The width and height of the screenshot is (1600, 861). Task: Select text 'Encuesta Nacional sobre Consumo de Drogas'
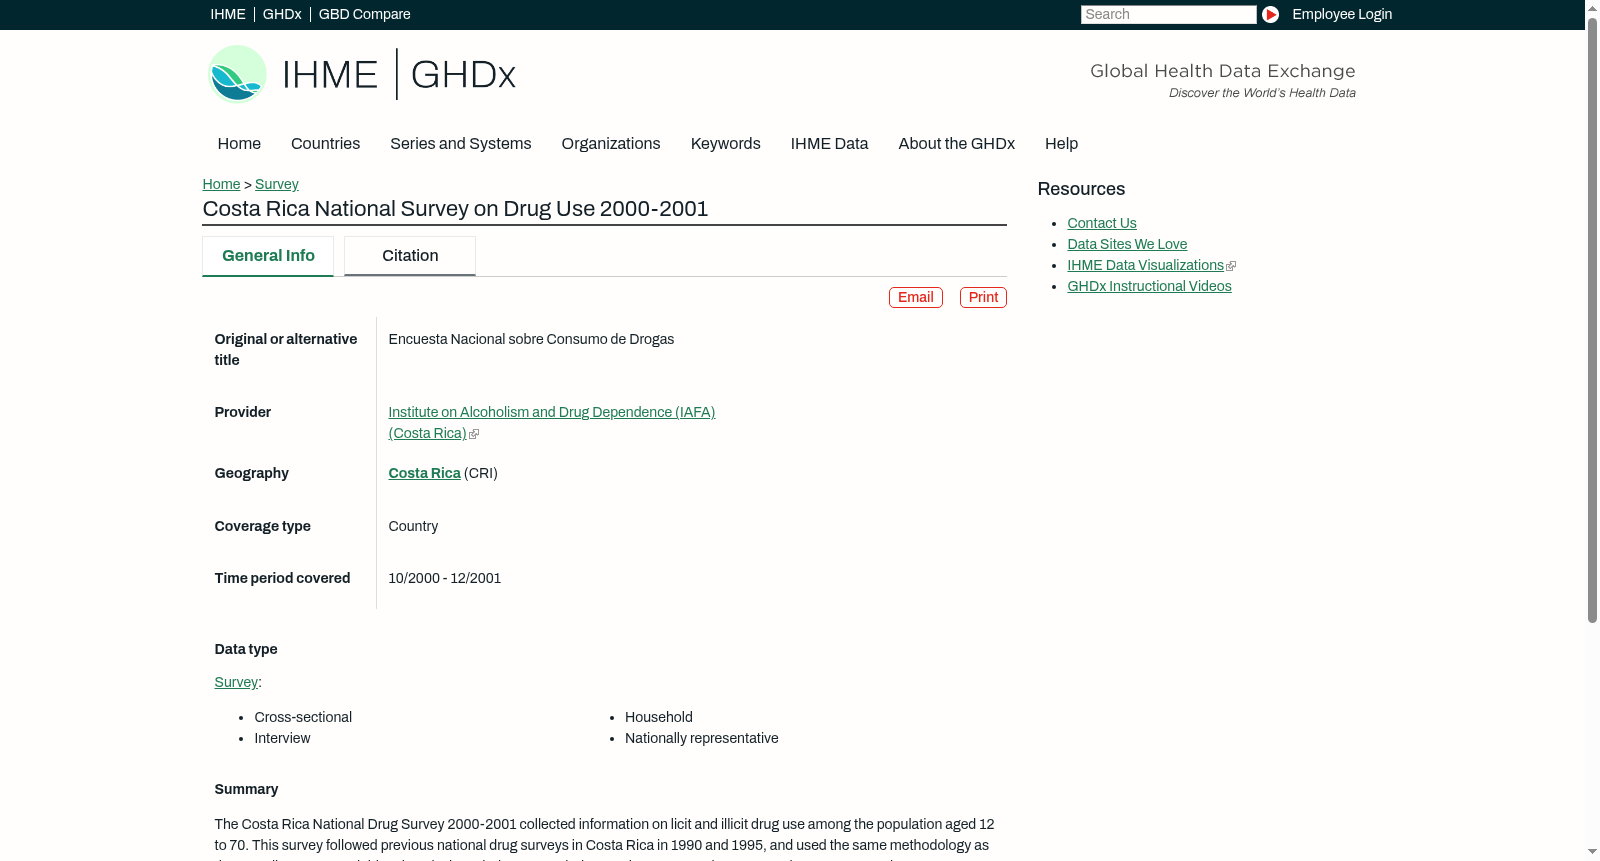pos(531,339)
